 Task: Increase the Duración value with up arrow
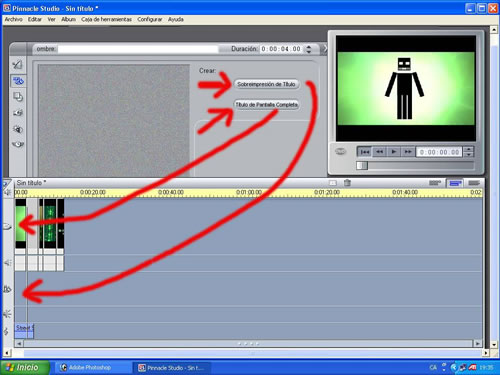309,47
